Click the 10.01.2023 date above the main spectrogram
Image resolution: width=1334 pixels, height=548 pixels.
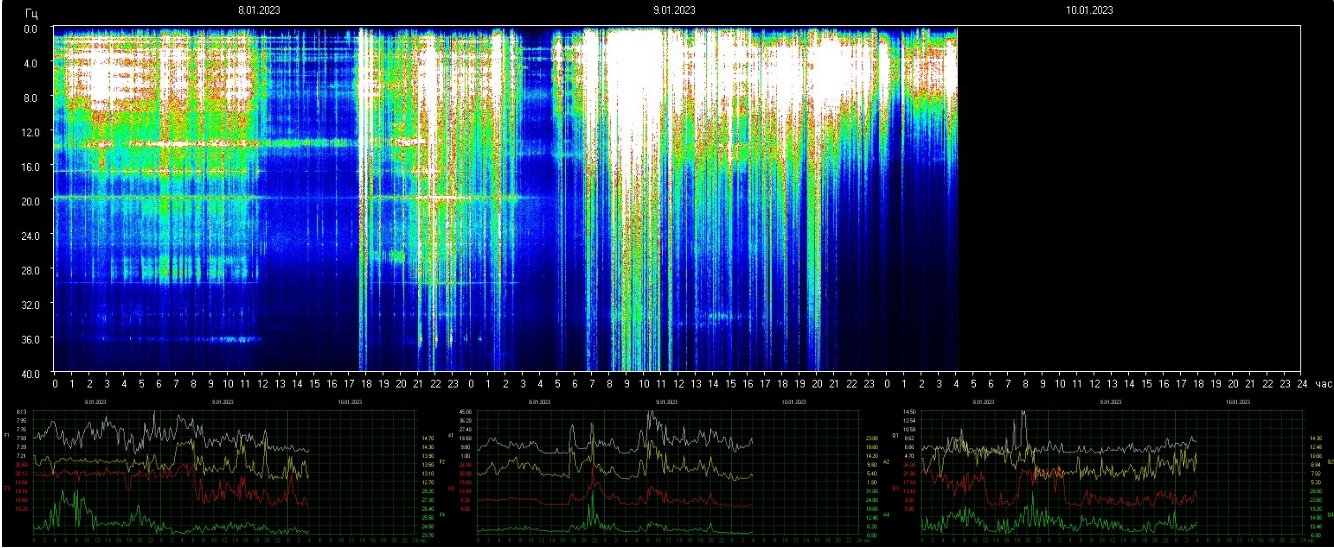(x=1089, y=9)
